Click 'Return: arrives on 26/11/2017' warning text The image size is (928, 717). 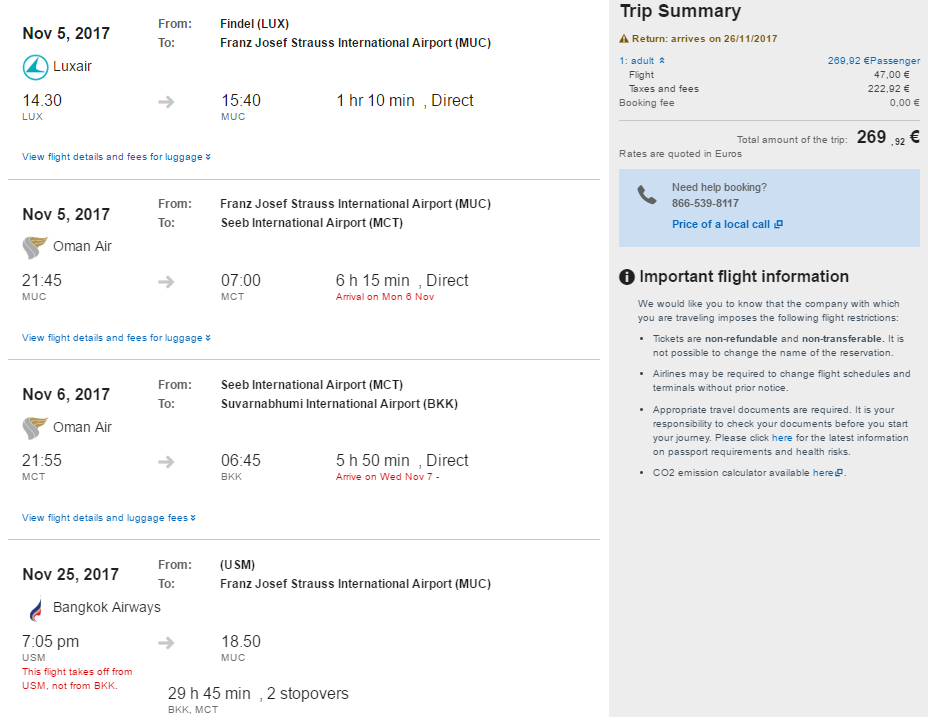(704, 38)
